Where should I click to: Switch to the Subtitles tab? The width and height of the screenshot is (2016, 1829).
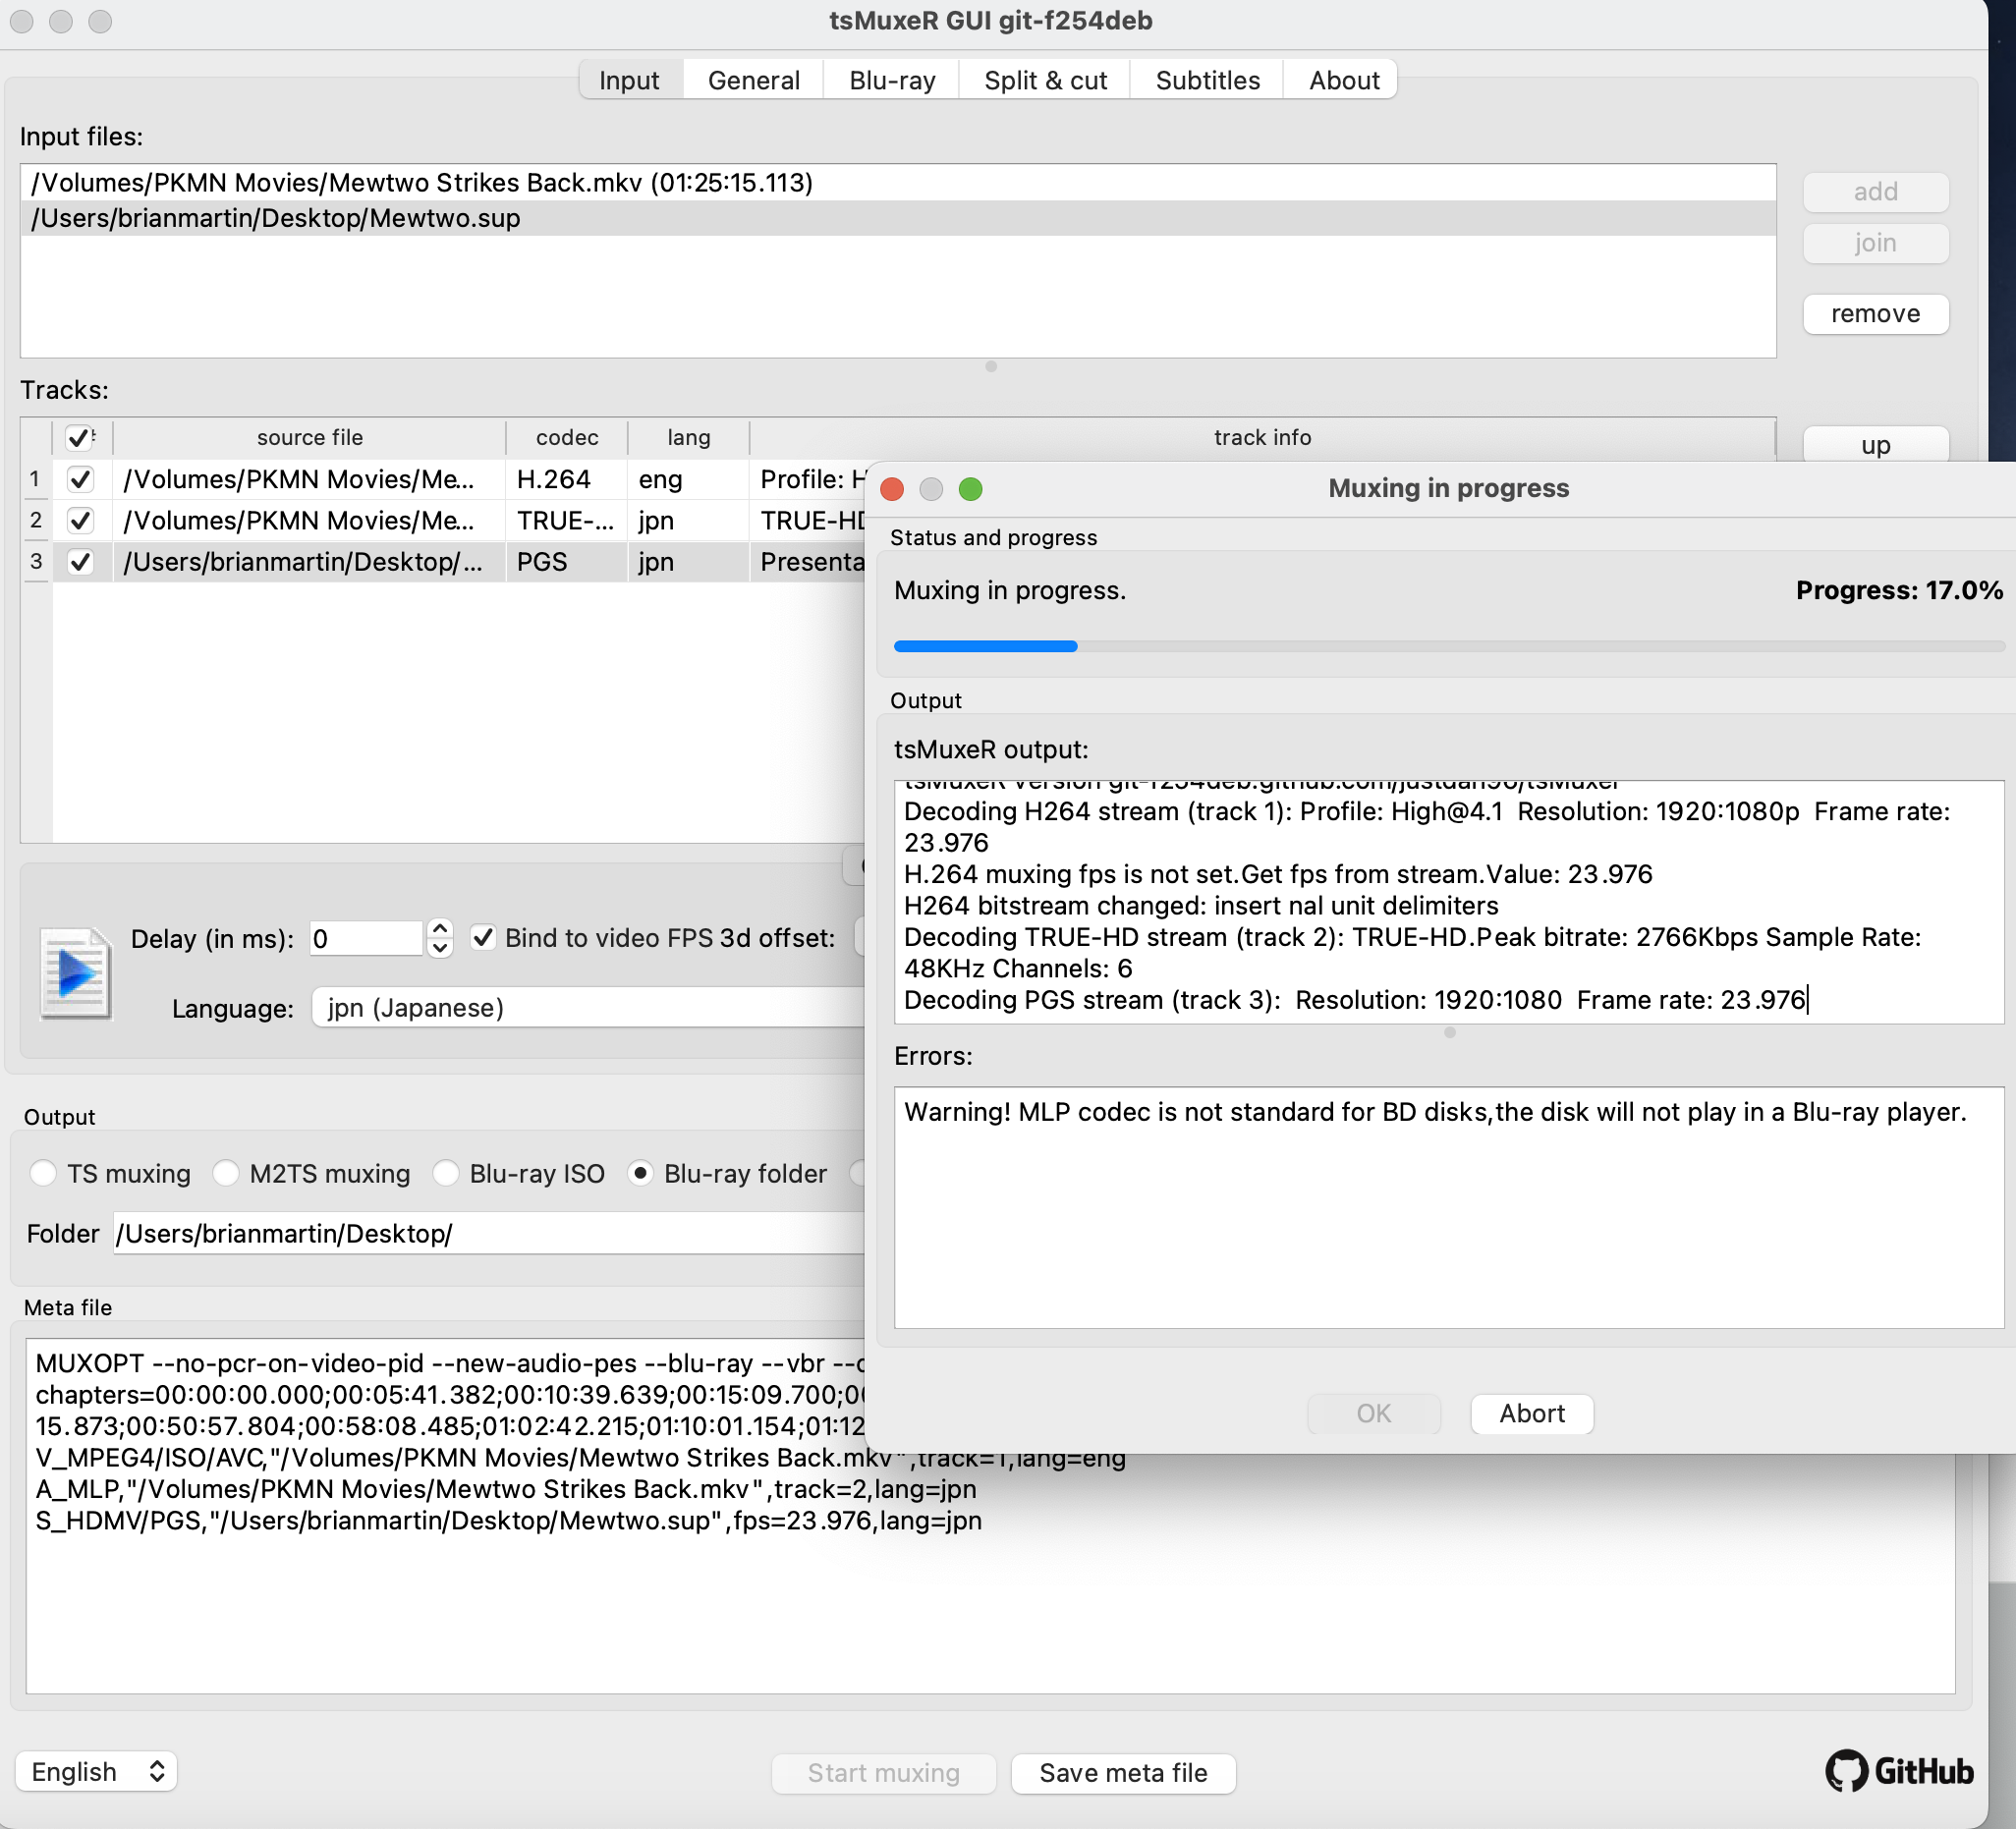tap(1207, 80)
